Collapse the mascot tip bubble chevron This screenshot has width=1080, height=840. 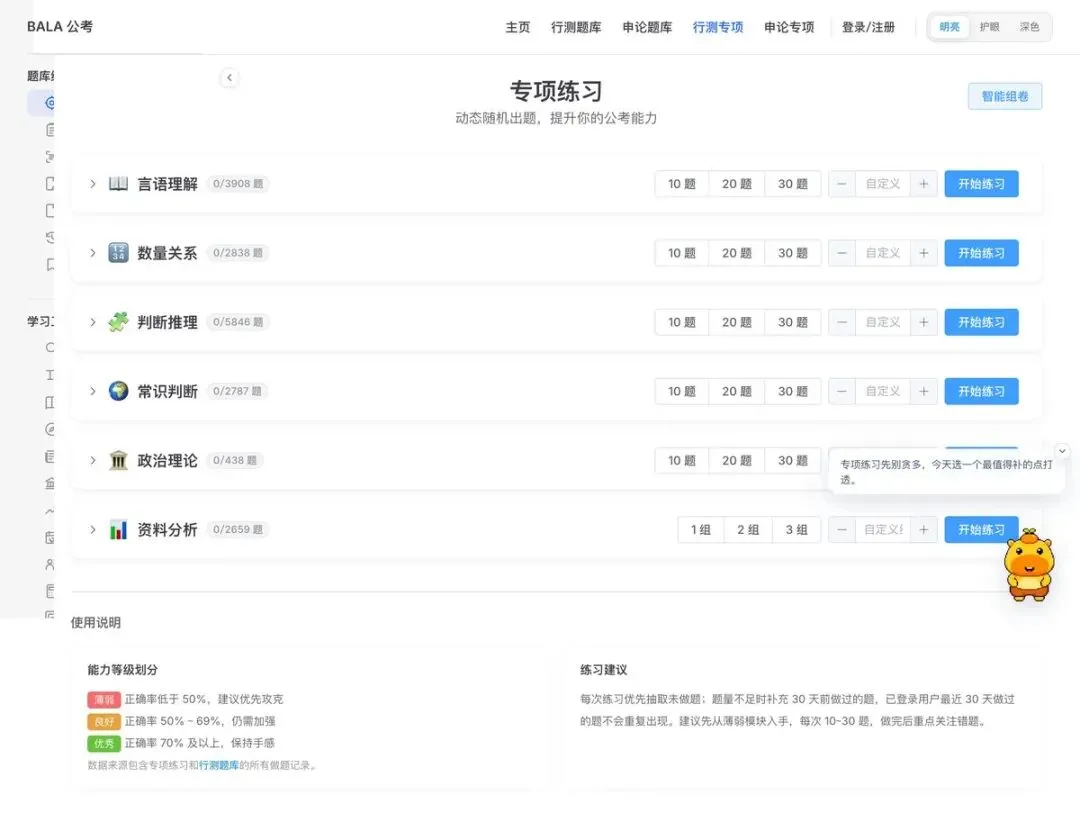coord(1062,451)
